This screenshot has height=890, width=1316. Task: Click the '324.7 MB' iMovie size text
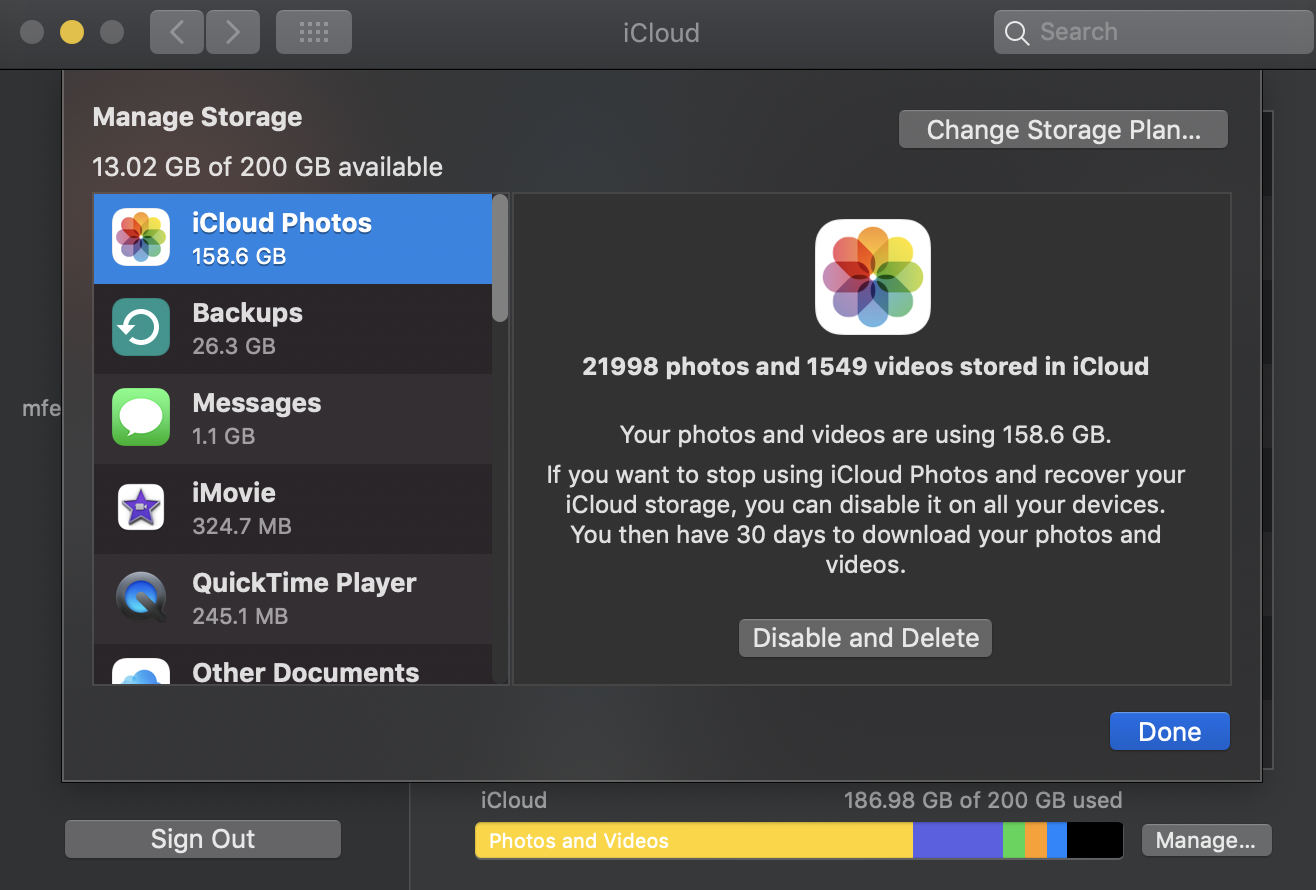(x=242, y=527)
